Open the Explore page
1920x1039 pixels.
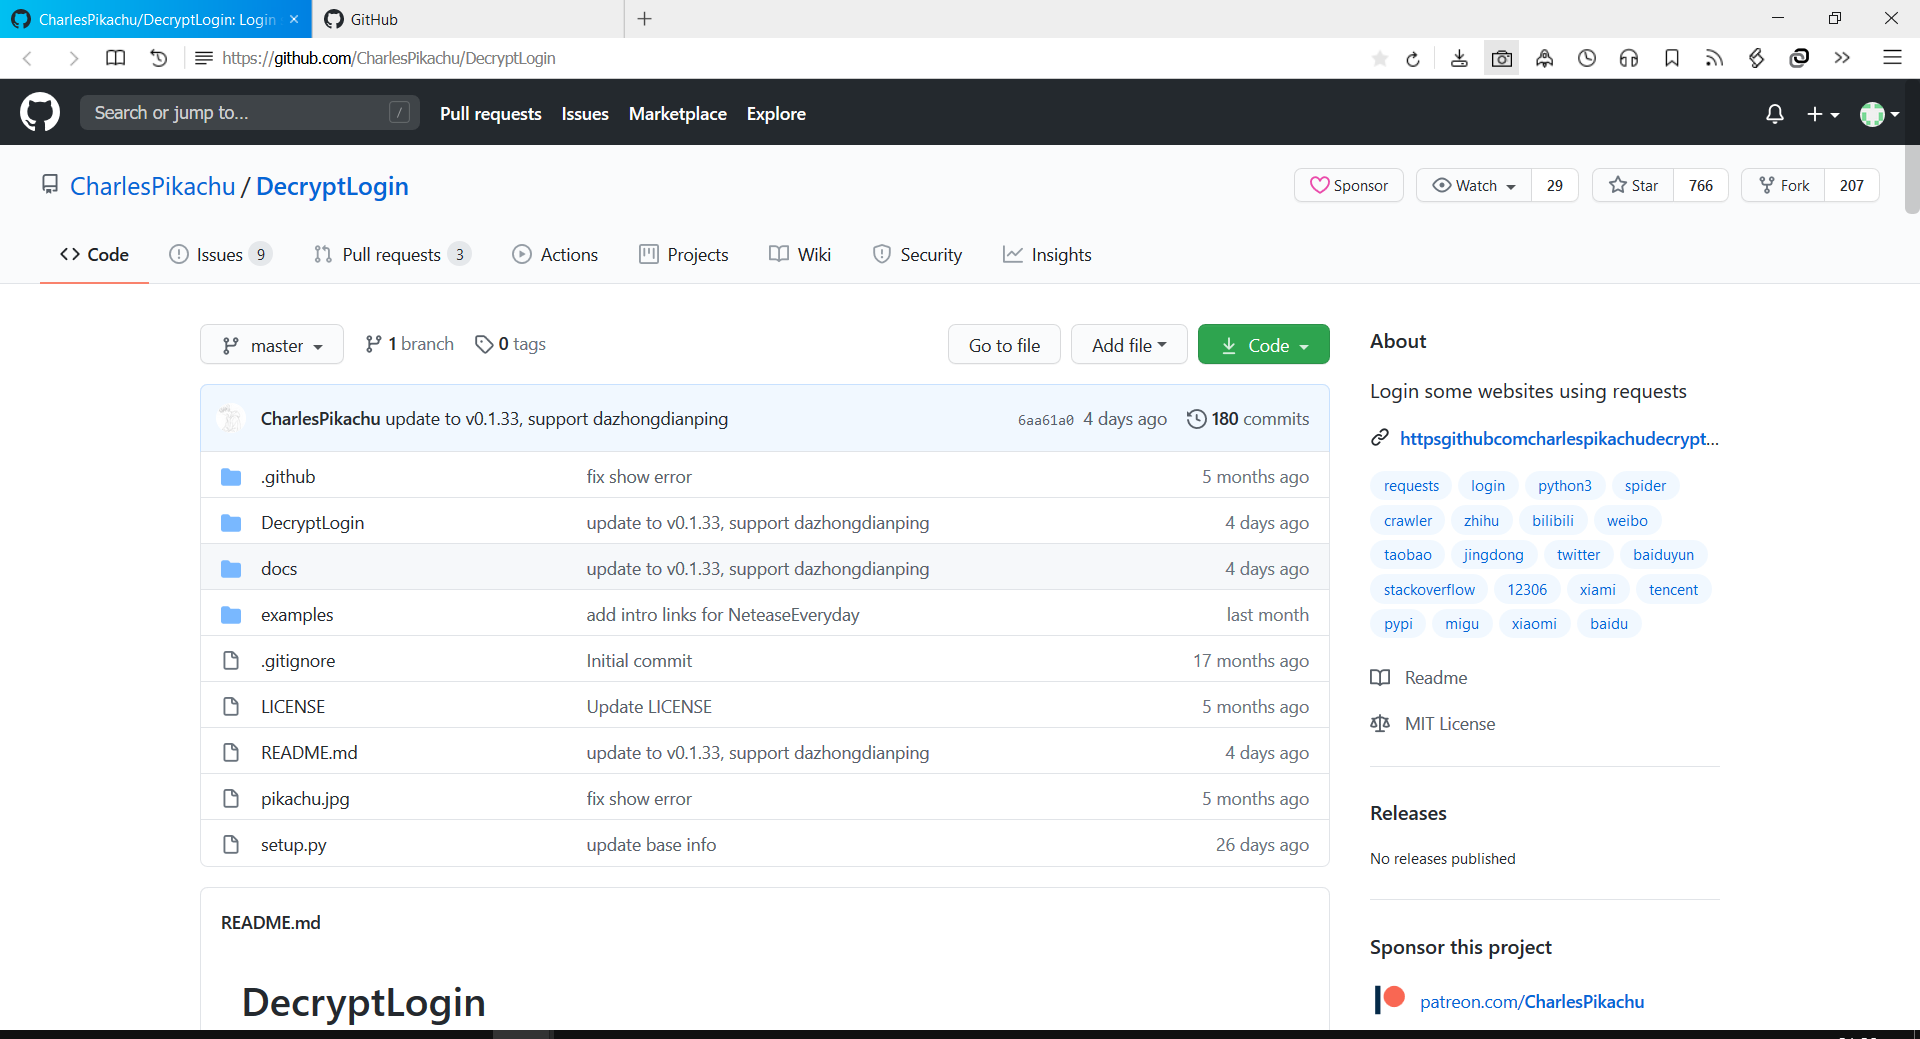pos(776,114)
